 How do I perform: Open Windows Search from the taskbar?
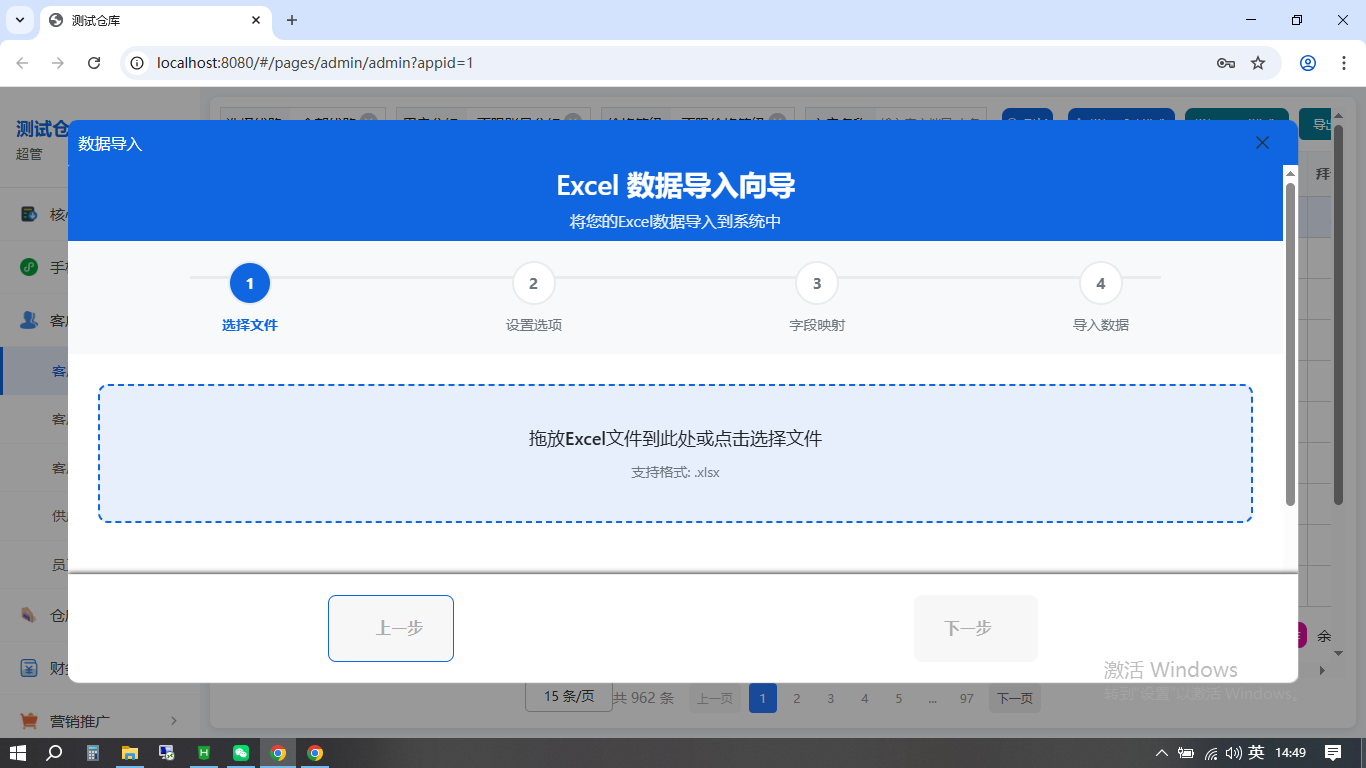pyautogui.click(x=56, y=753)
